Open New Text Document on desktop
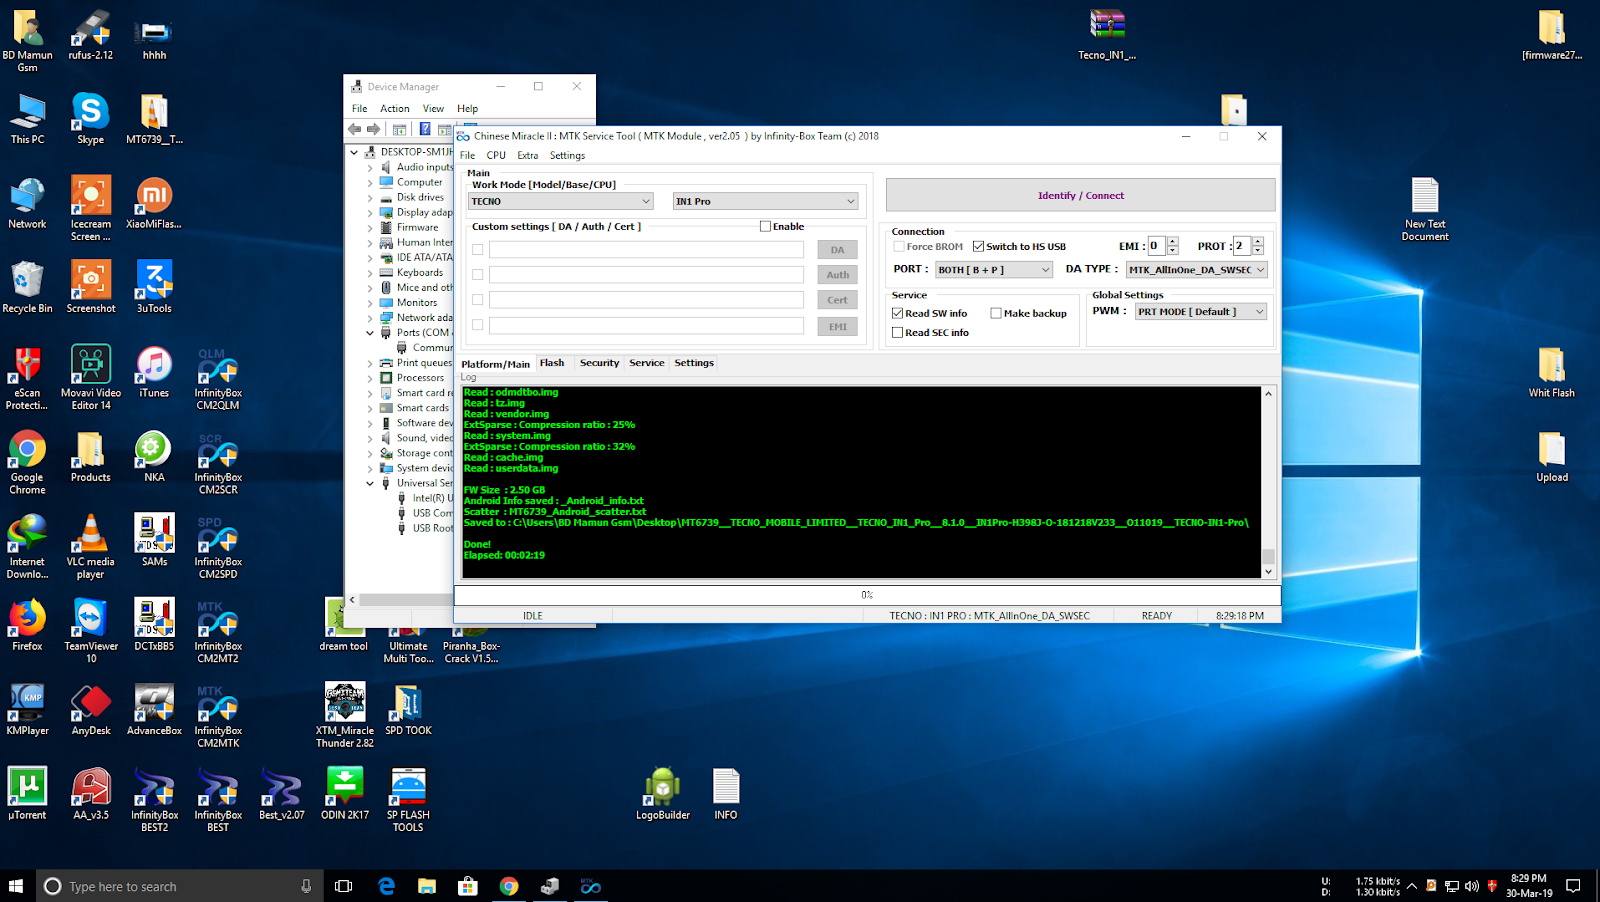Image resolution: width=1600 pixels, height=902 pixels. tap(1425, 209)
